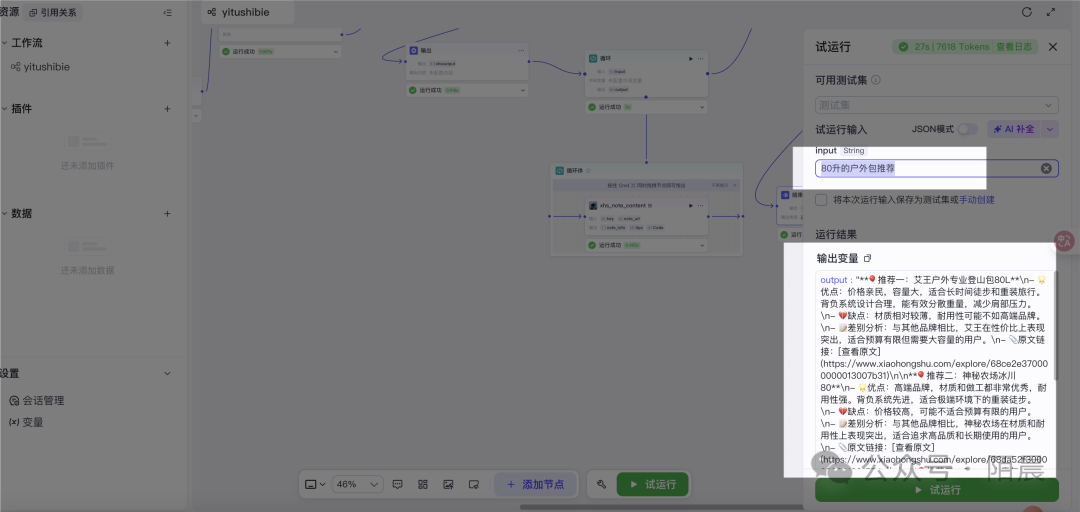Collapse the 工作流 section

(x=4, y=43)
